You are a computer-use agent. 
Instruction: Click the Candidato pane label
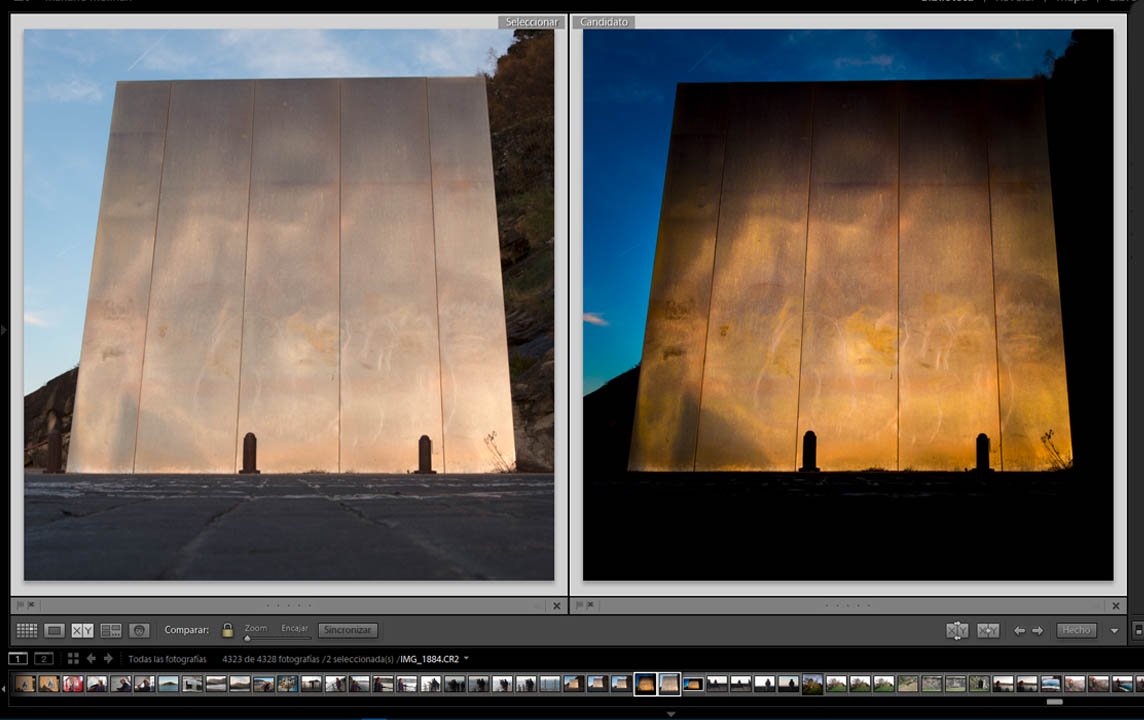click(603, 22)
